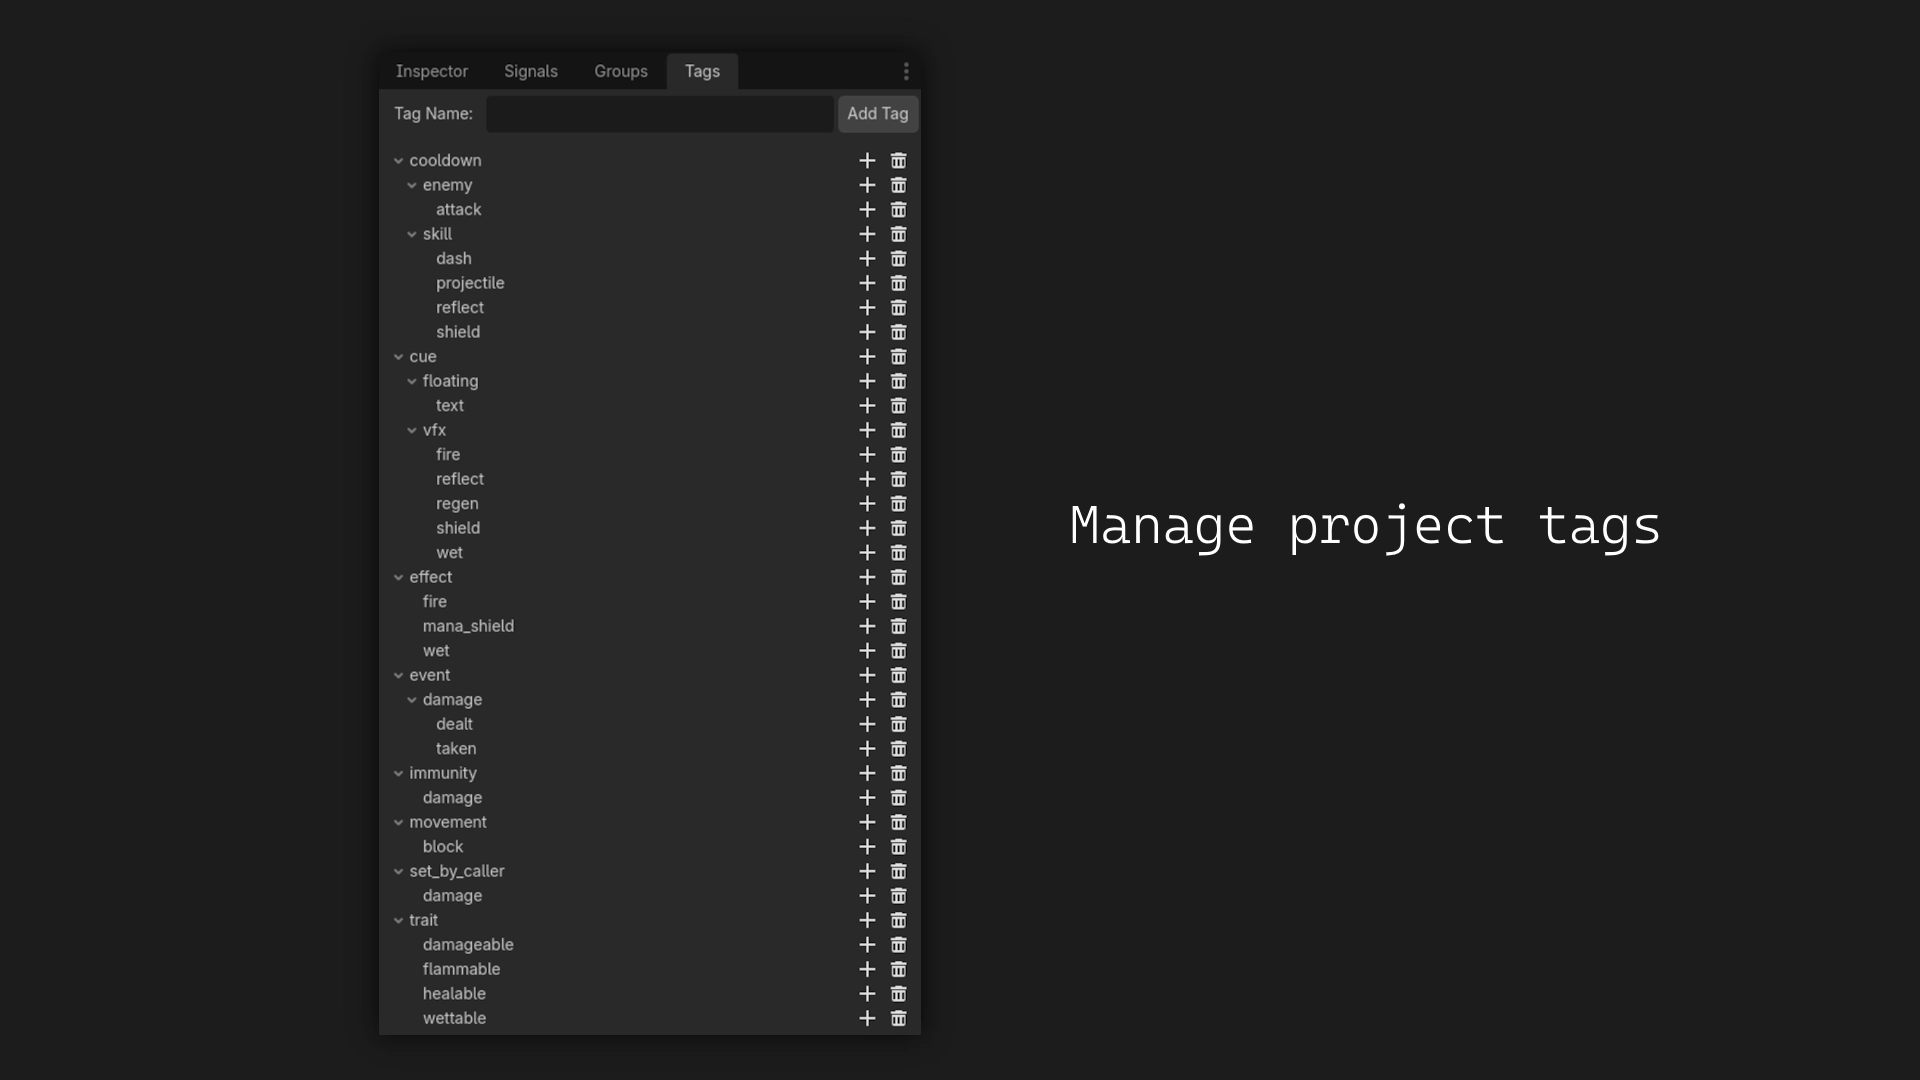The image size is (1920, 1080).
Task: Collapse the trait tag group
Action: 398,920
